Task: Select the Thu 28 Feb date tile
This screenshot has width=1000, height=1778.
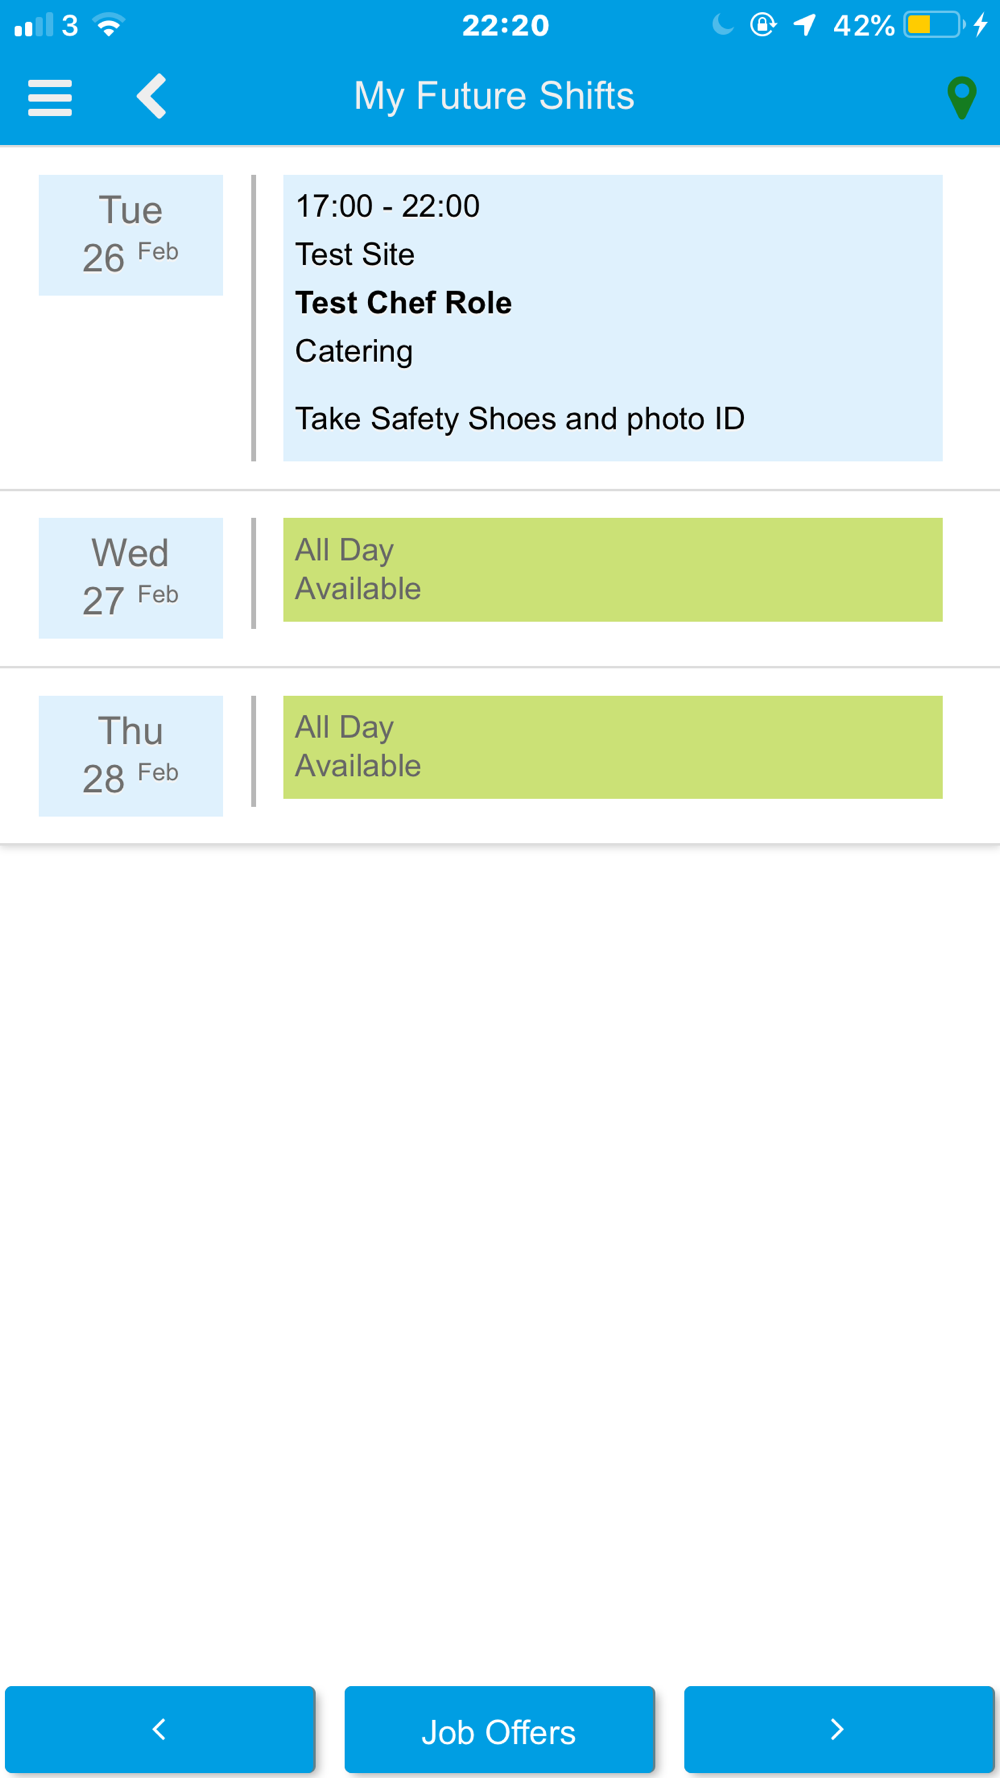Action: coord(131,756)
